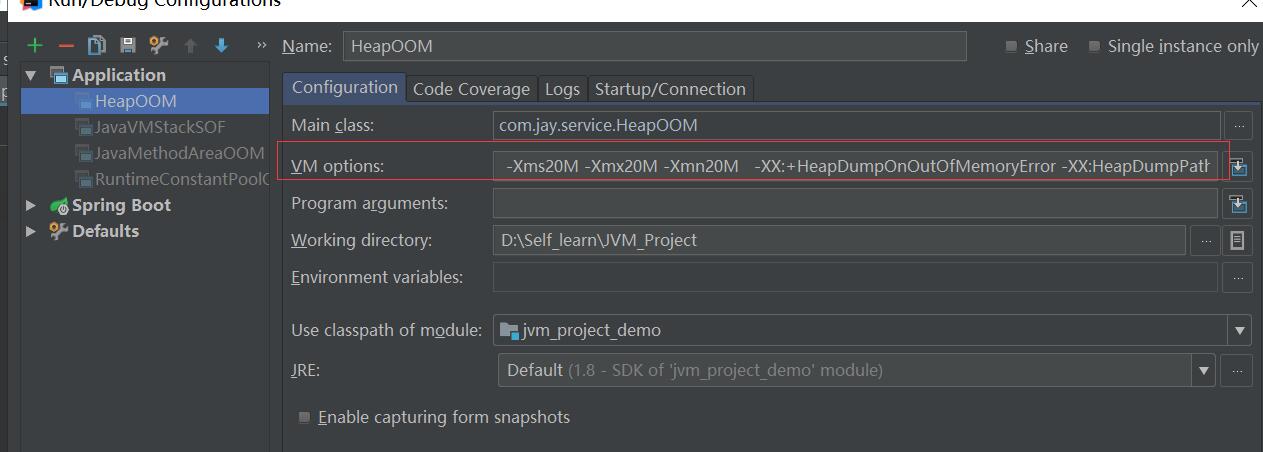This screenshot has width=1263, height=452.
Task: Close the Run/Debug Configurations dialog
Action: (x=1249, y=4)
